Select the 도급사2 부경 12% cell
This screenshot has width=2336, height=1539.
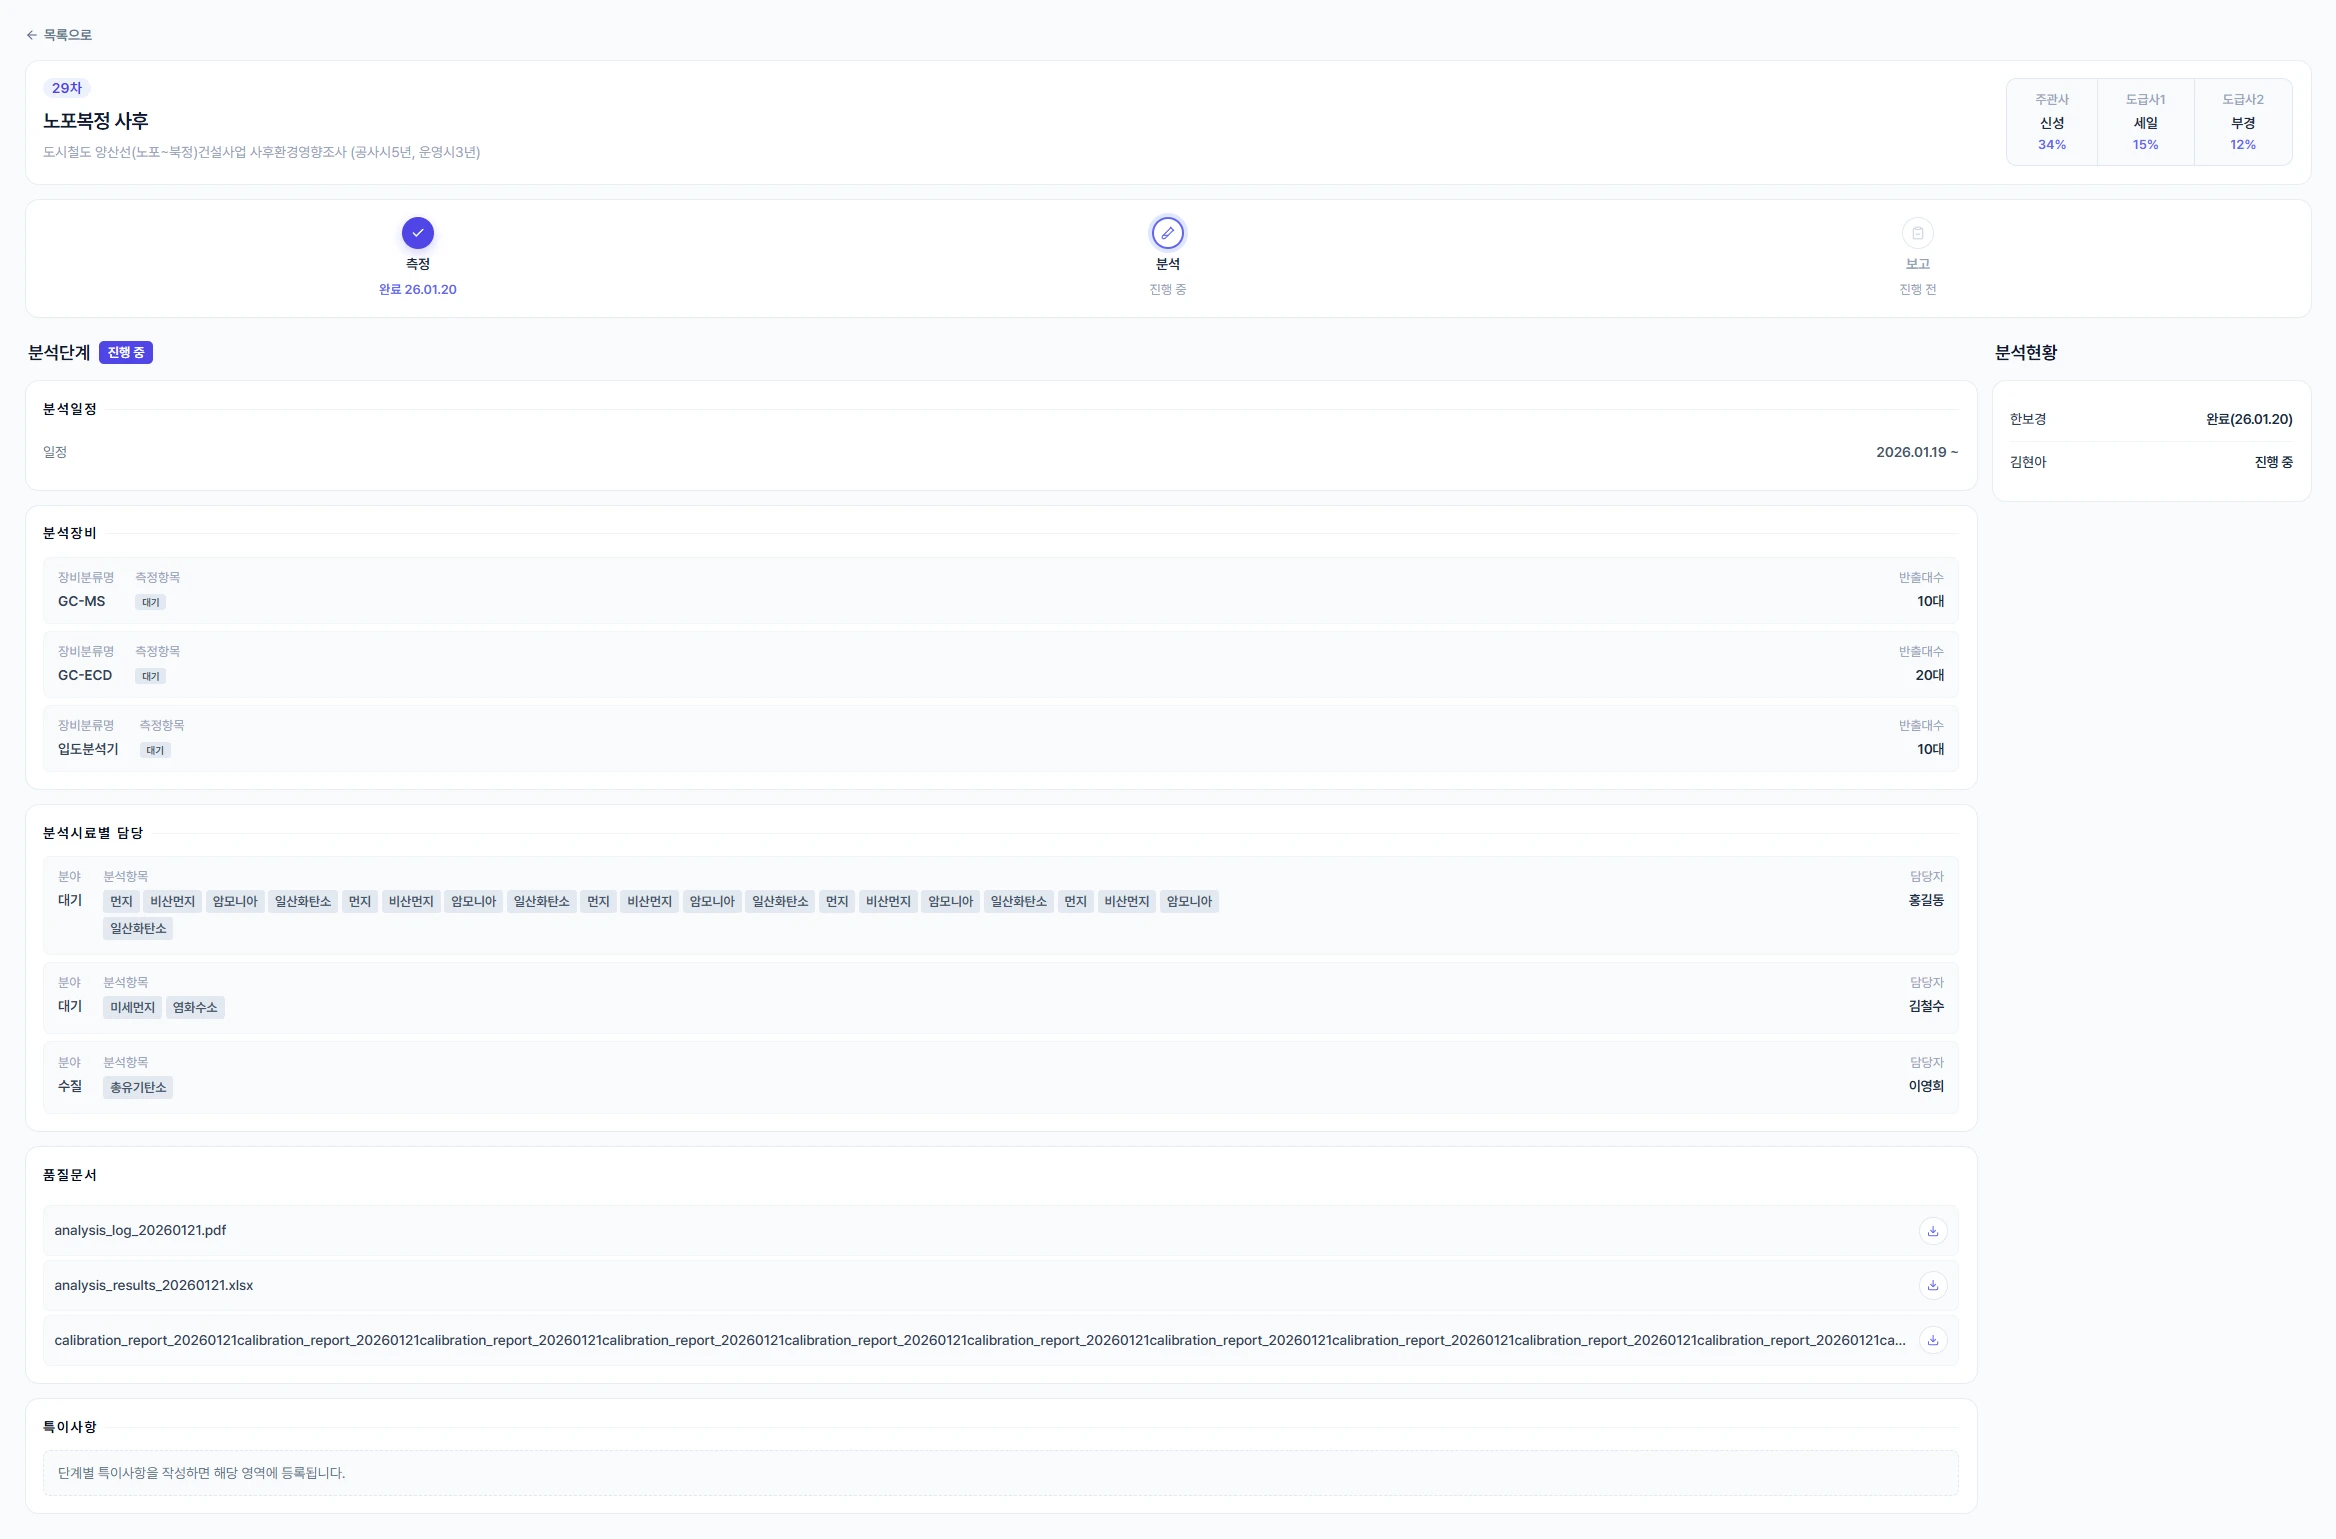coord(2243,122)
